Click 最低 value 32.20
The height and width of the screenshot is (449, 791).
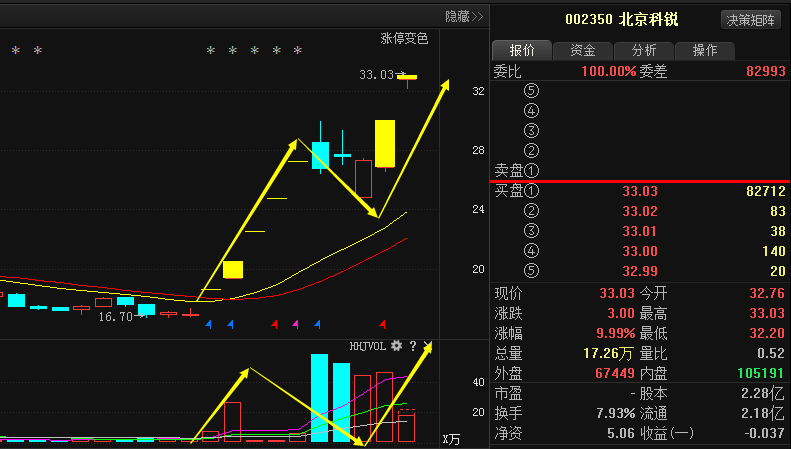(767, 333)
